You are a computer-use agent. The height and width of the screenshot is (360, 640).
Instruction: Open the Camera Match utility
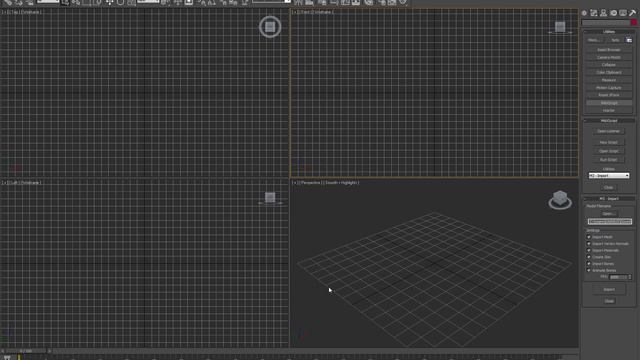609,58
